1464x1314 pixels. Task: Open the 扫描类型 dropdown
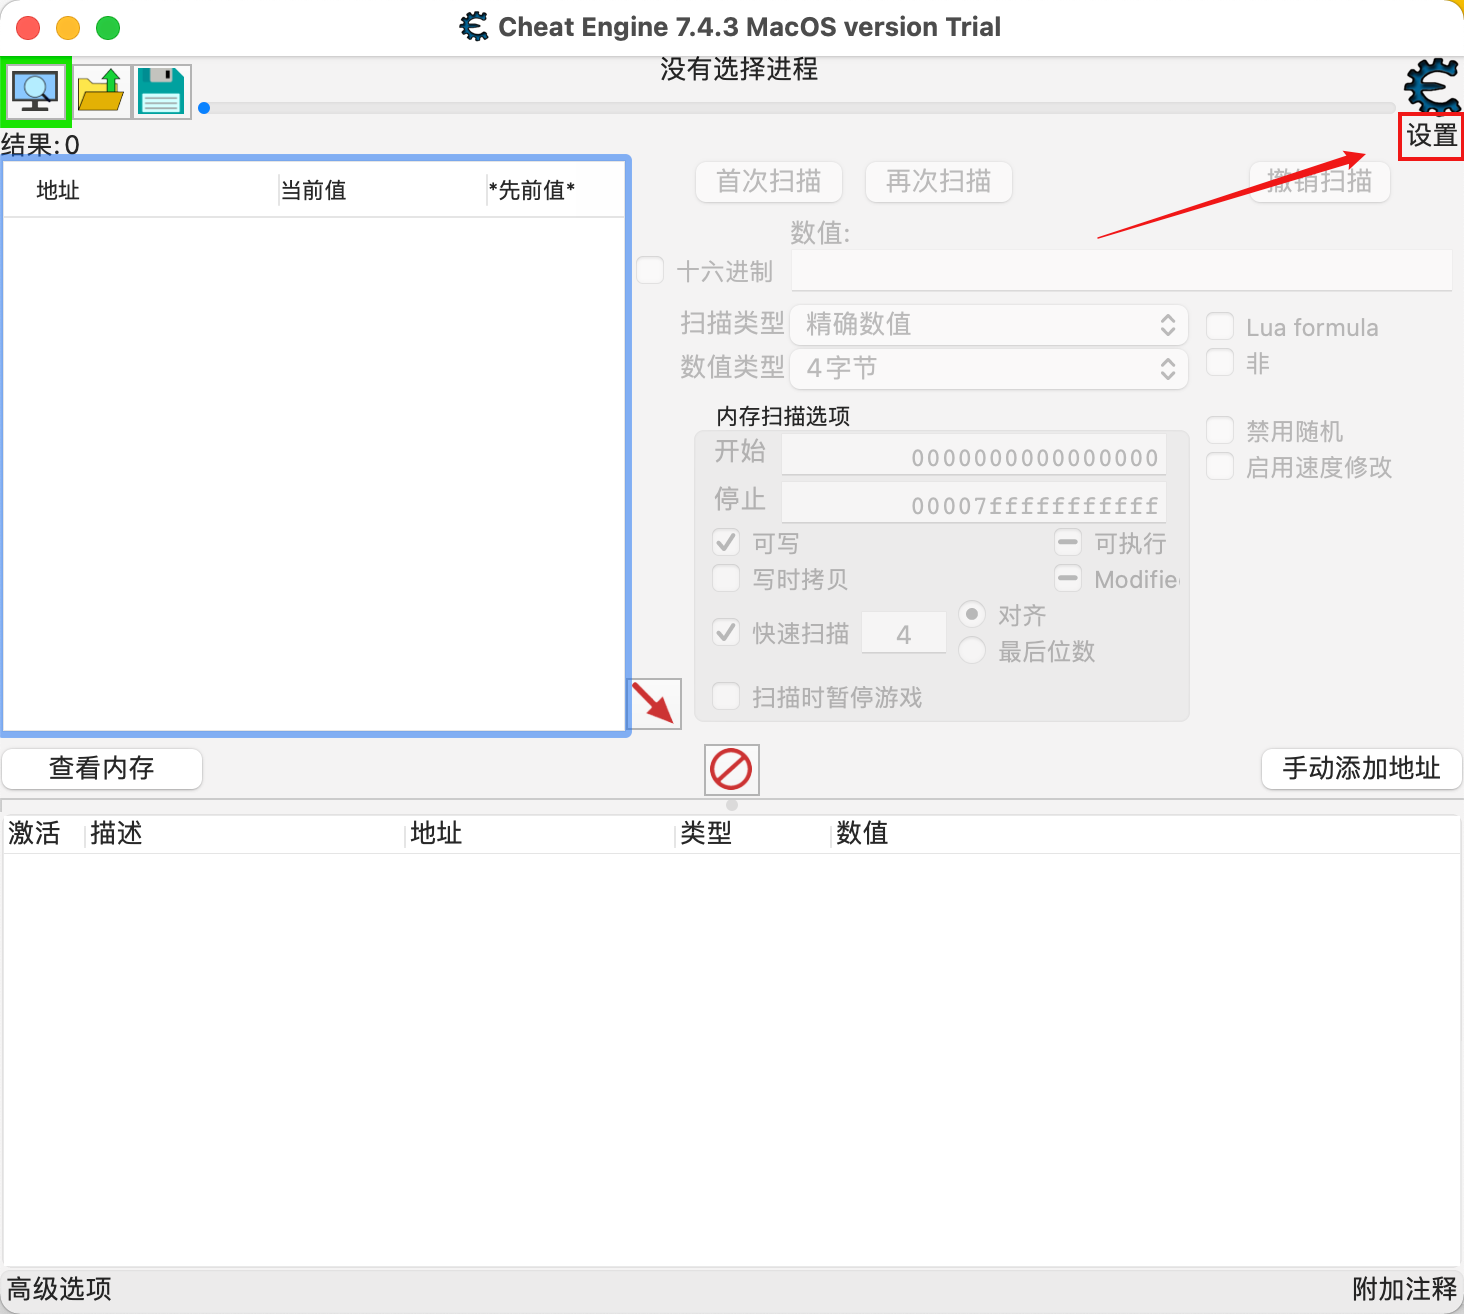pos(988,324)
